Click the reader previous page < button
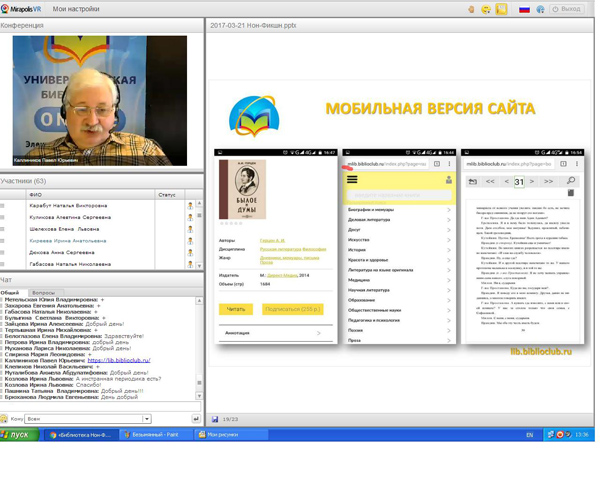 [x=507, y=181]
